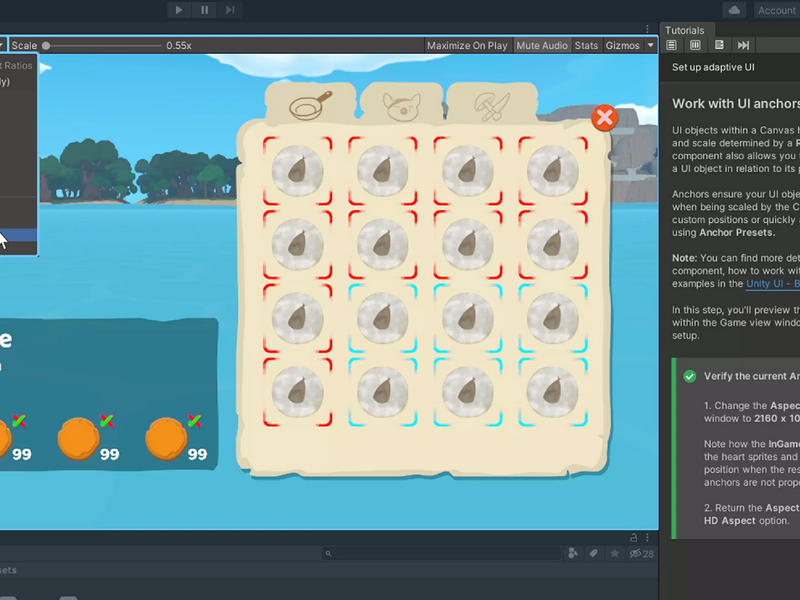
Task: Adjust the Game view Scale slider
Action: tap(103, 45)
